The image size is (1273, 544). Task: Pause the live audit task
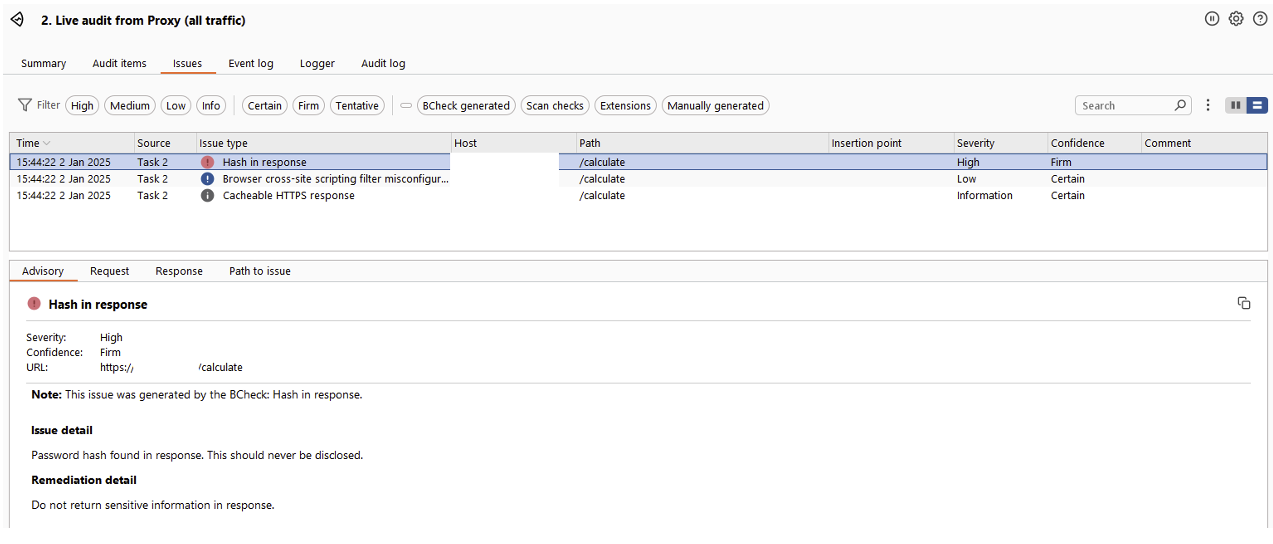pyautogui.click(x=1212, y=19)
